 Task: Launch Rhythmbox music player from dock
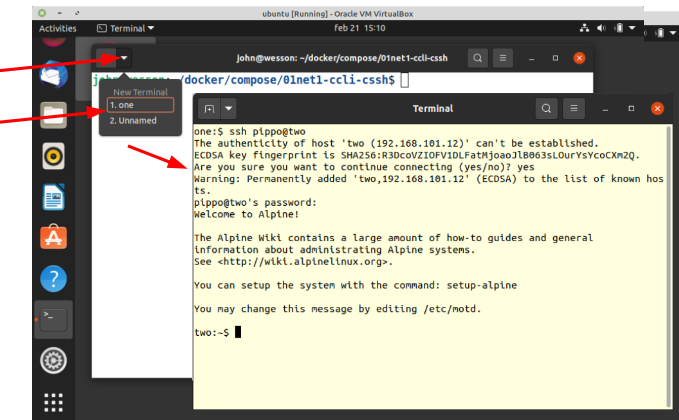[53, 156]
